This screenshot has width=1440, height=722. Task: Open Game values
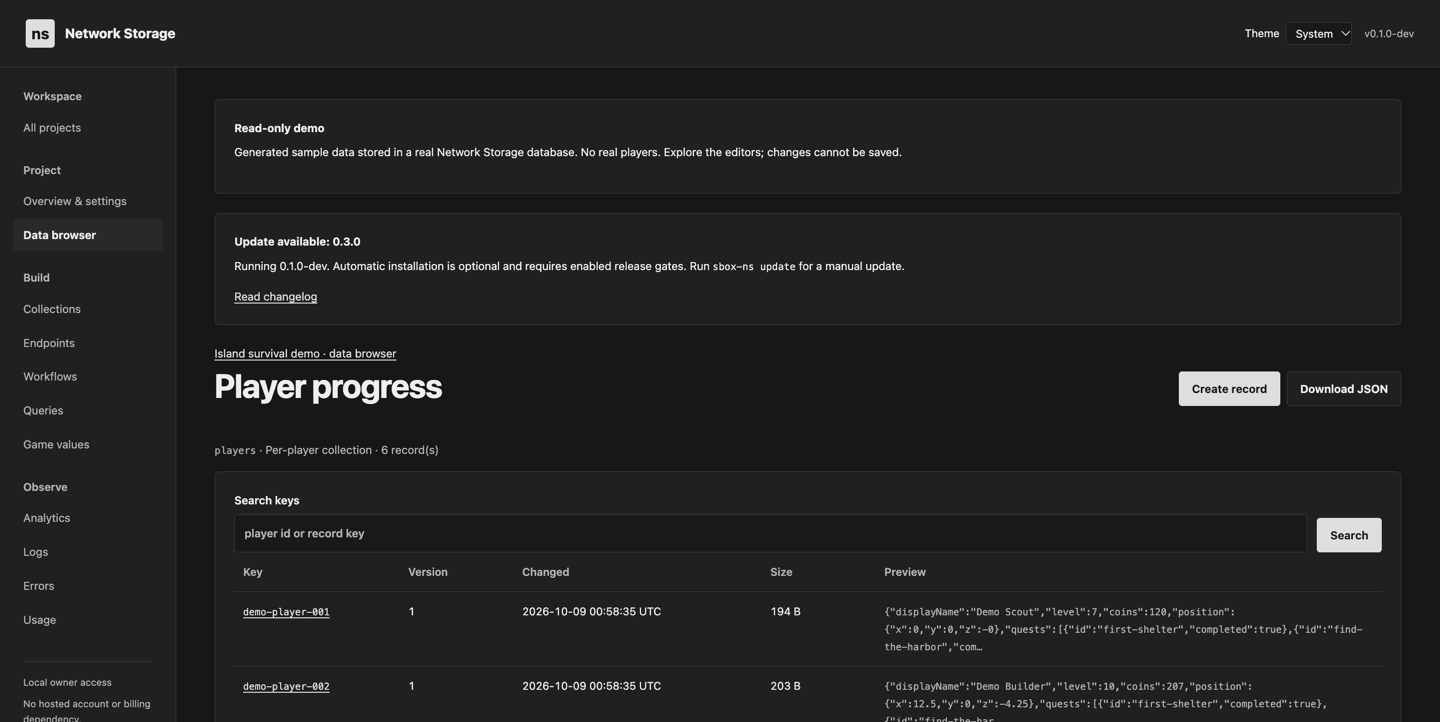[x=56, y=445]
